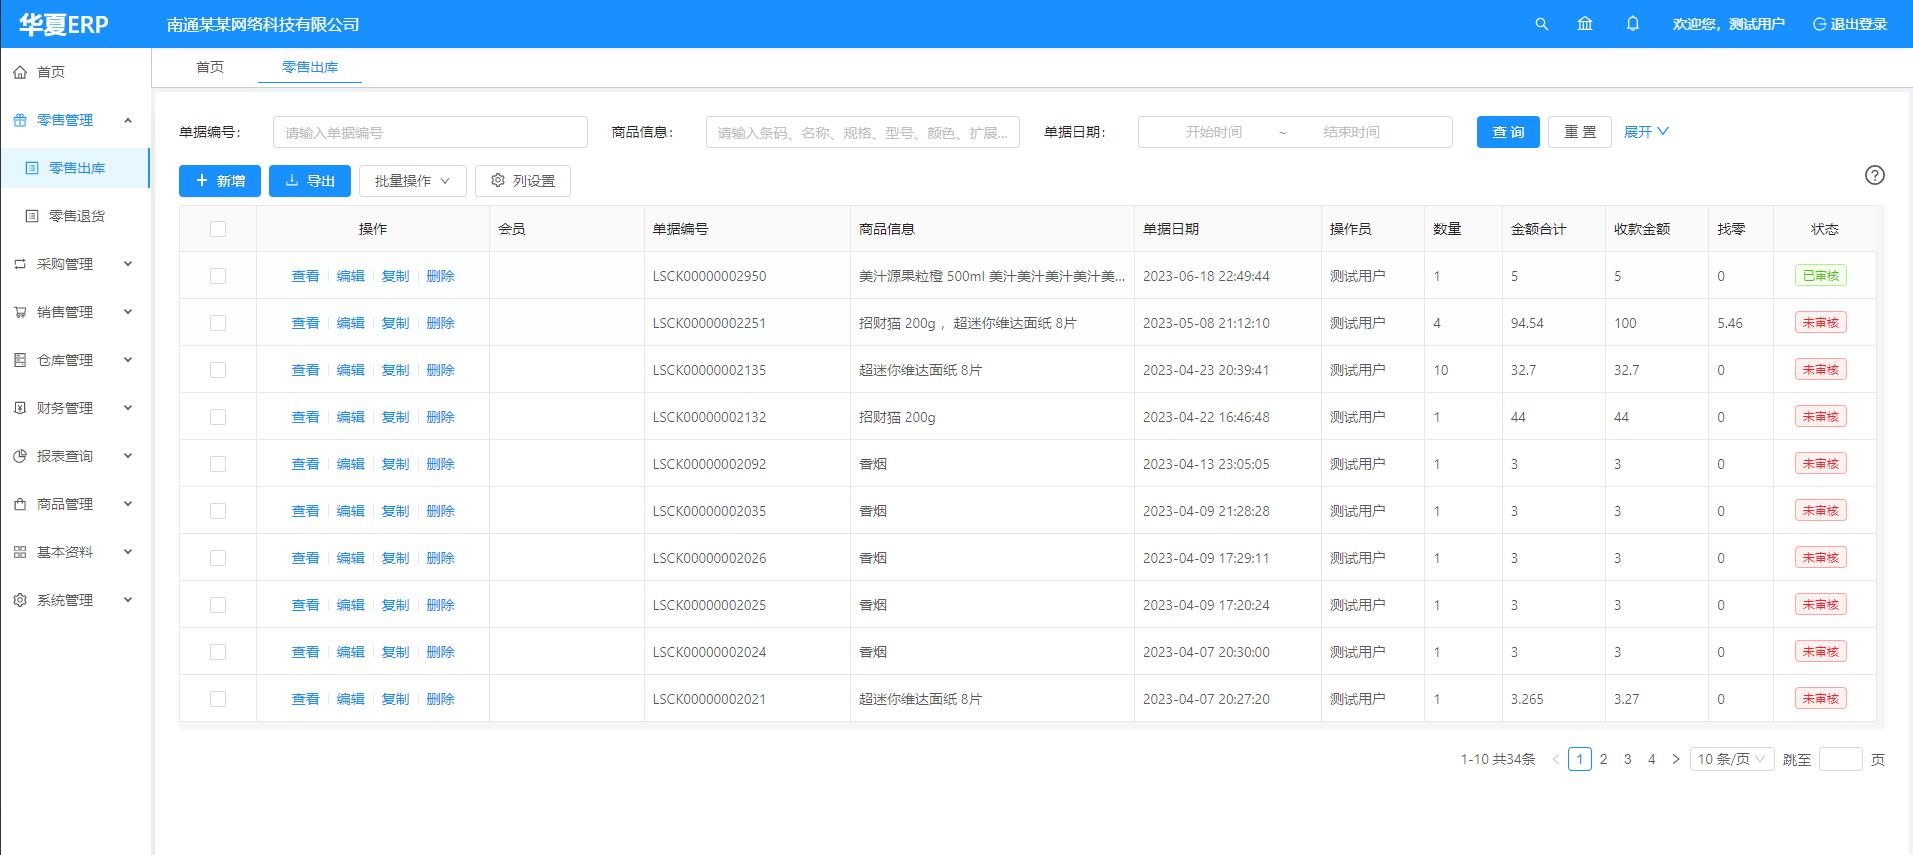Click 编辑 for order LSCK00000002251
1913x855 pixels.
[x=350, y=323]
